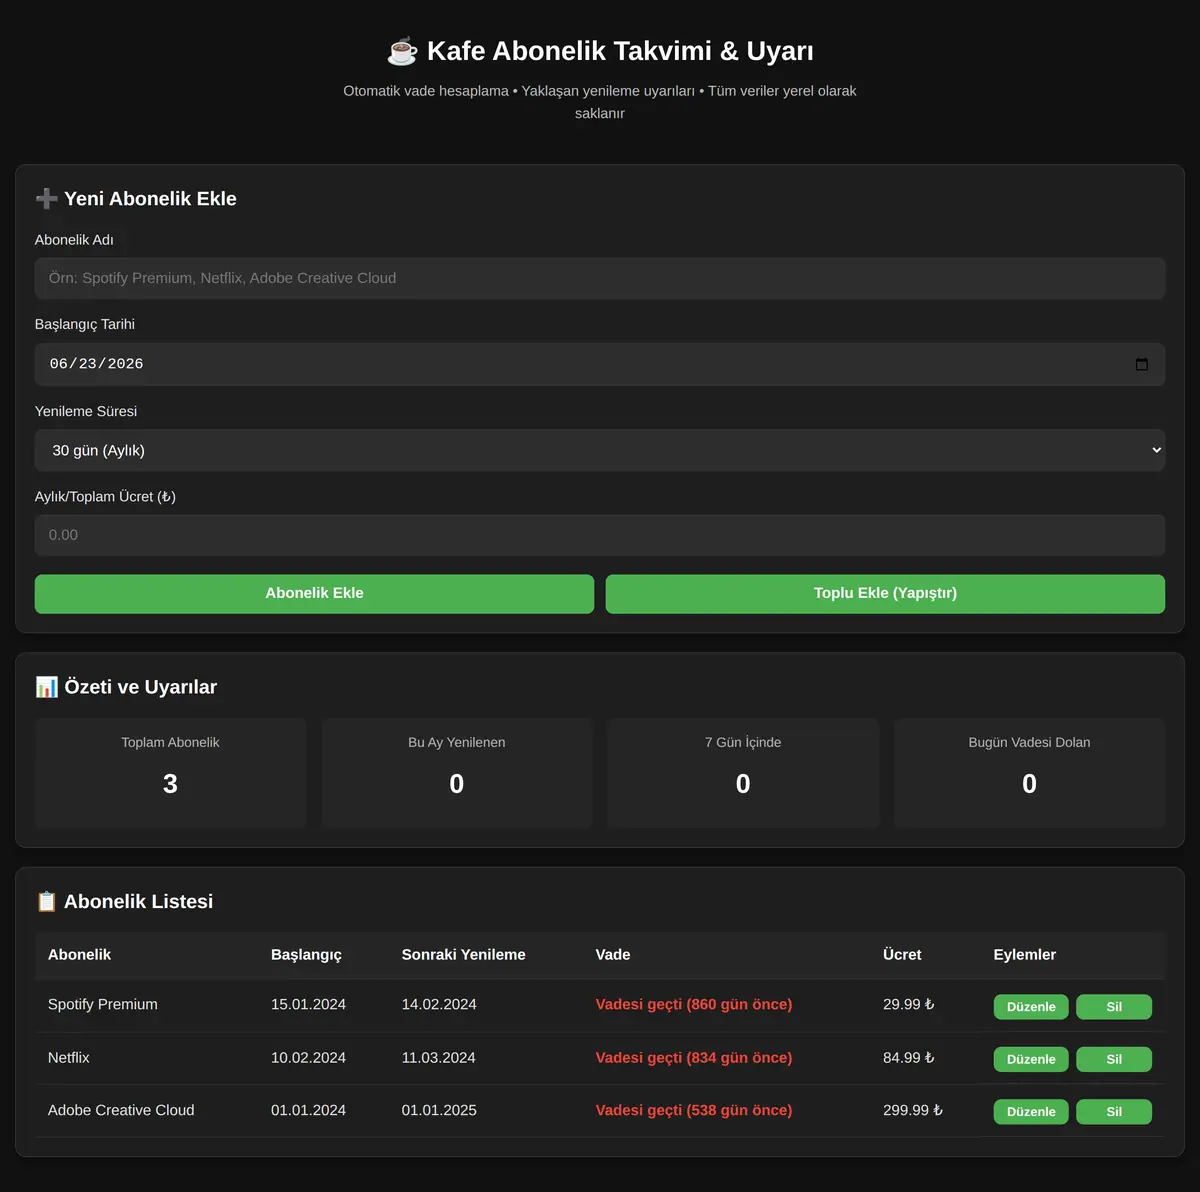Select the Spotify Premium name cell
The width and height of the screenshot is (1200, 1192).
(103, 1004)
